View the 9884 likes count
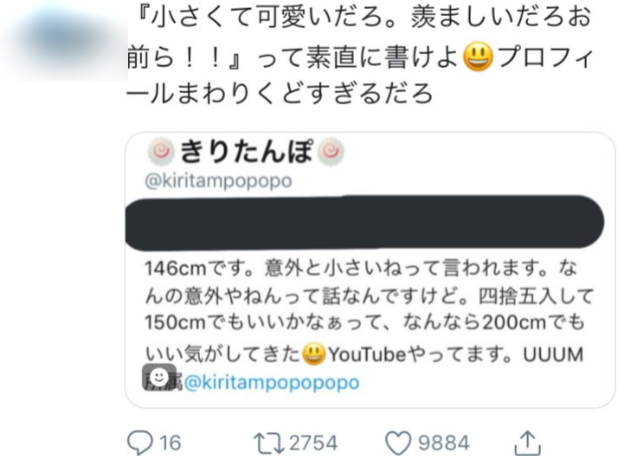The height and width of the screenshot is (456, 634). (x=444, y=443)
